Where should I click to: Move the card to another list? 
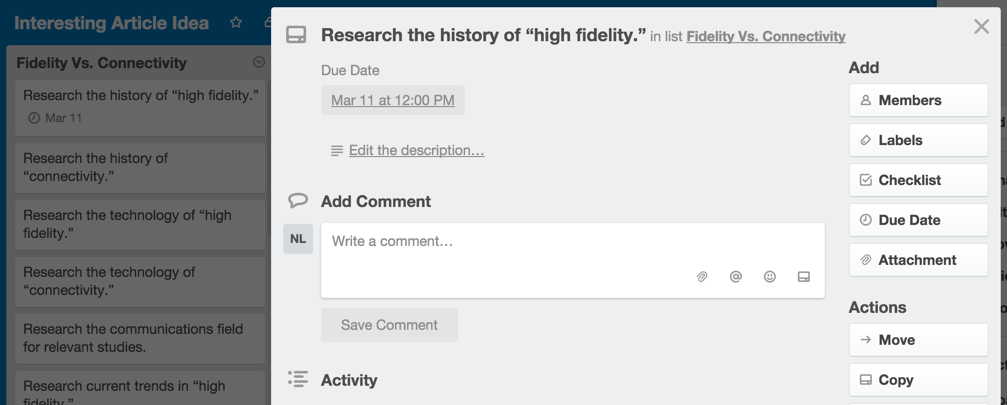coord(918,340)
